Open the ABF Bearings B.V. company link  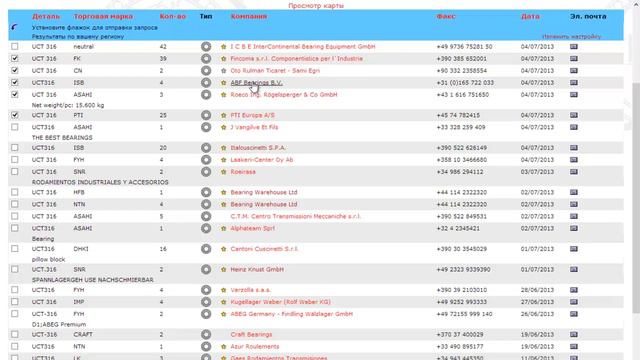pos(256,82)
